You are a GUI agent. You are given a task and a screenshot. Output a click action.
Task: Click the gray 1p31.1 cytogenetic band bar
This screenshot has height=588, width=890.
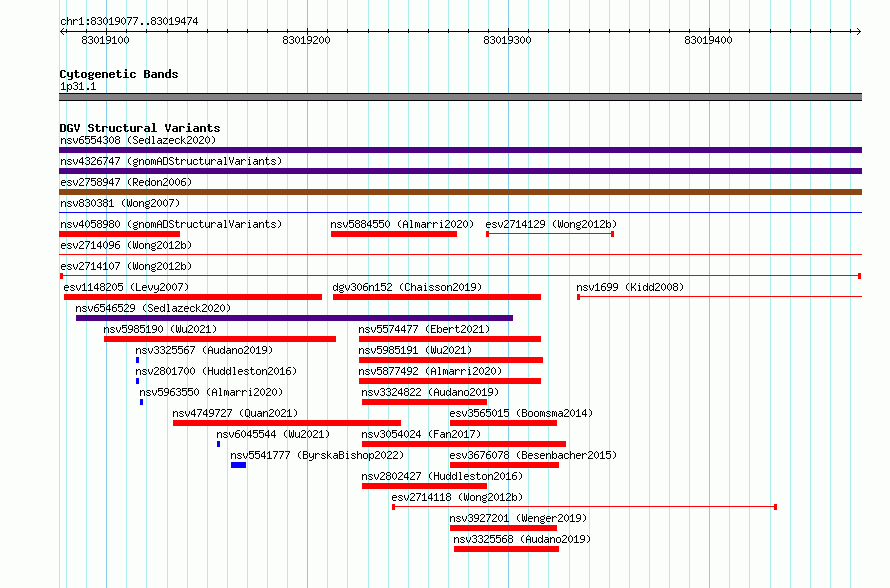coord(460,97)
